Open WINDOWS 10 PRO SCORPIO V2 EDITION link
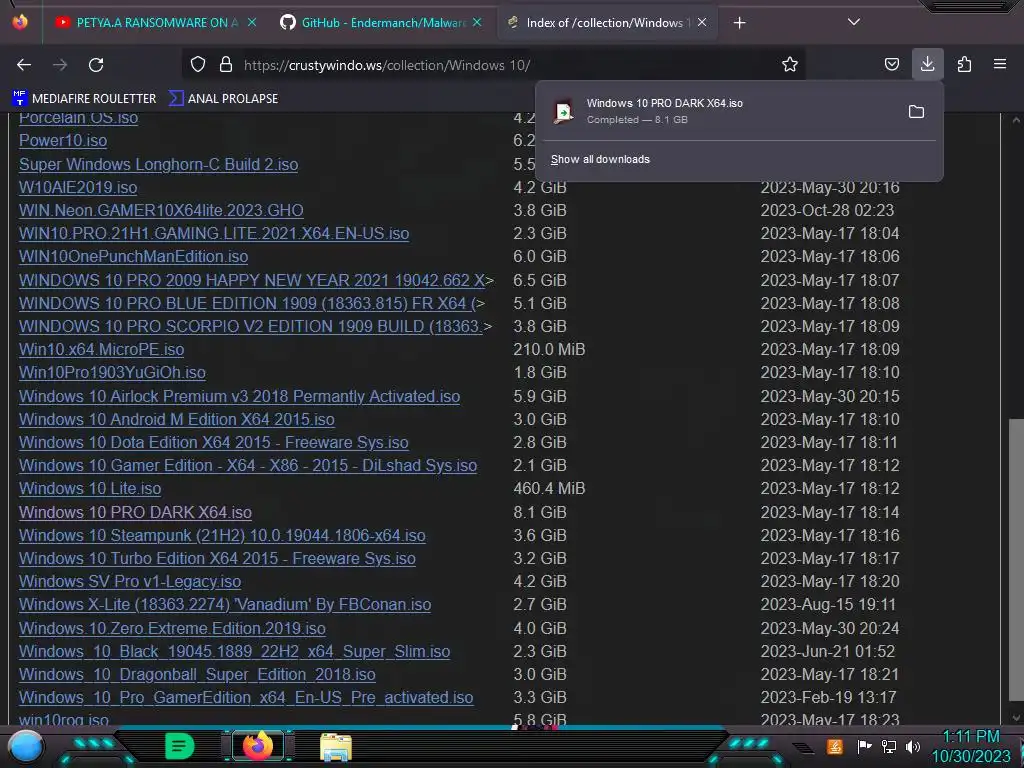Screen dimensions: 1024x768 click(251, 326)
